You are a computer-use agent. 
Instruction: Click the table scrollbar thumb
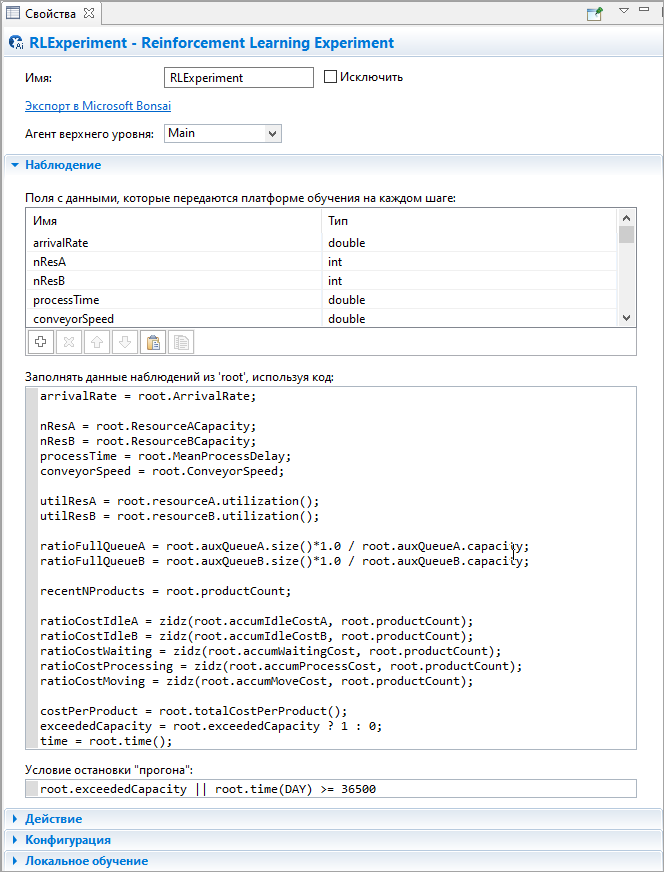click(627, 235)
